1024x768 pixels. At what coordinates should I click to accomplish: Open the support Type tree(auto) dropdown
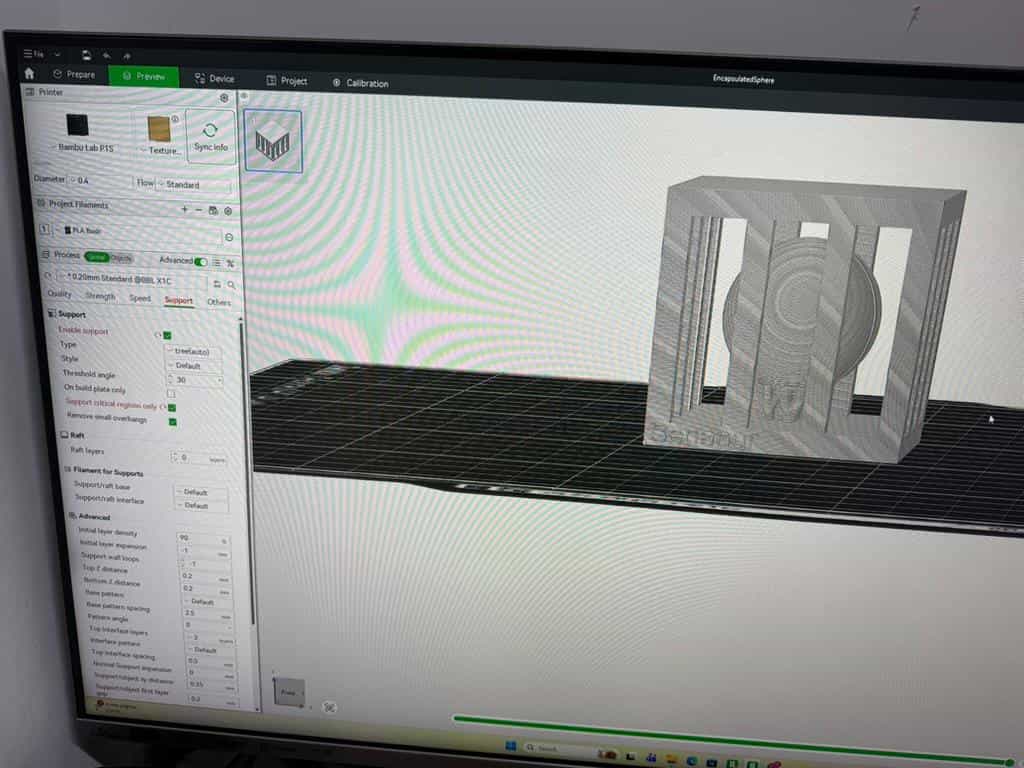click(193, 351)
